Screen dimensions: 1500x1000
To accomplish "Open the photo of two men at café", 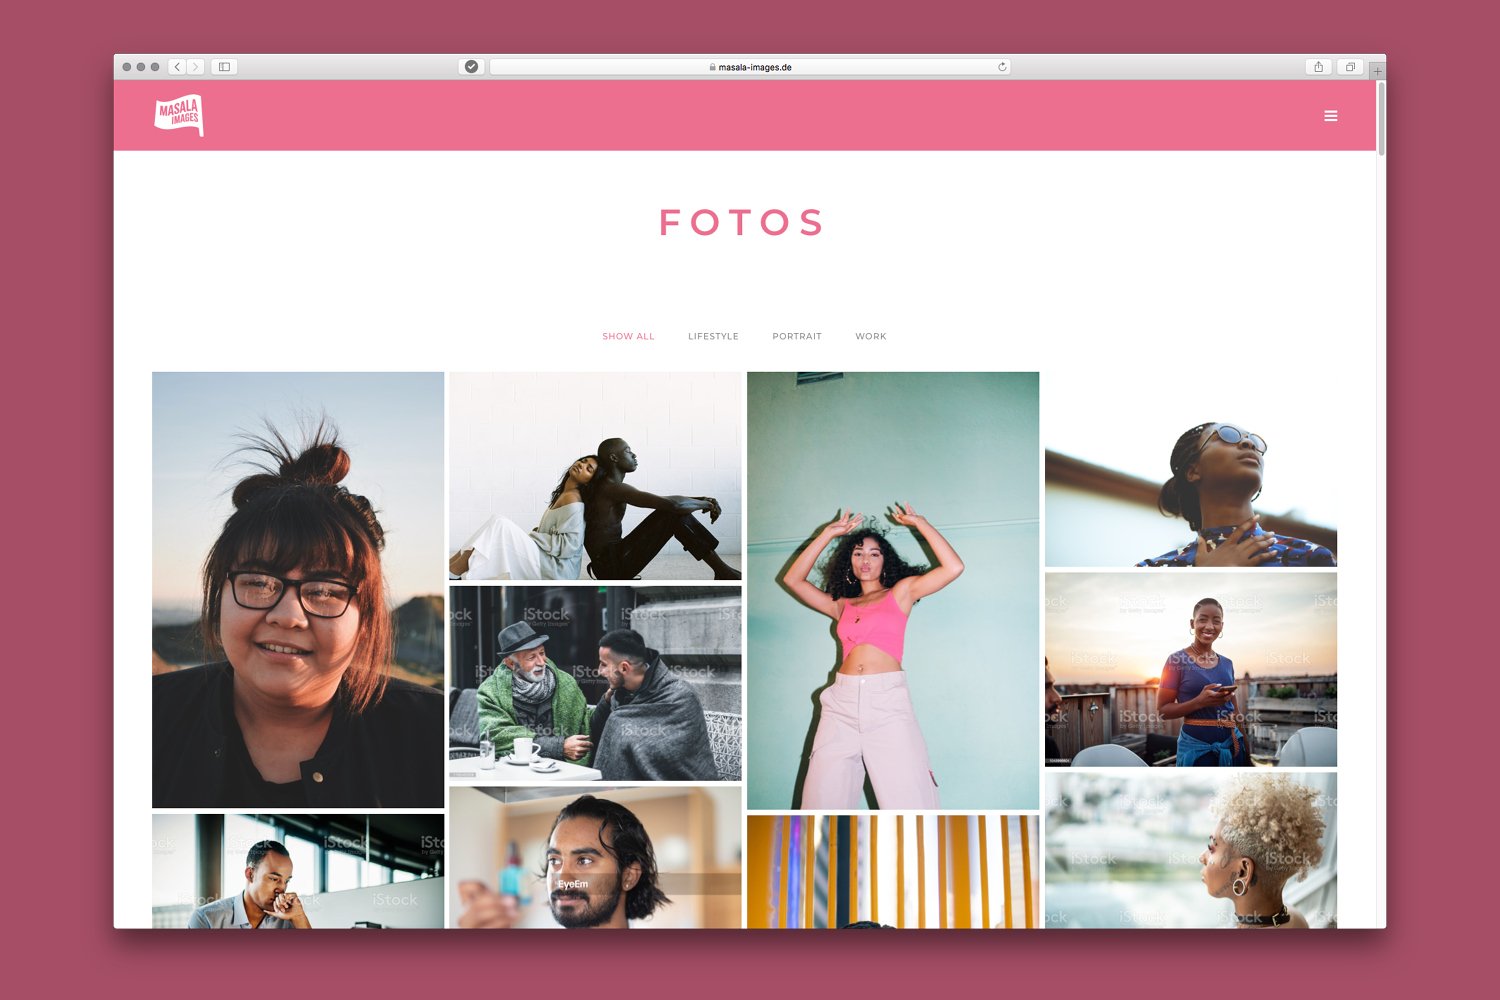I will (595, 683).
